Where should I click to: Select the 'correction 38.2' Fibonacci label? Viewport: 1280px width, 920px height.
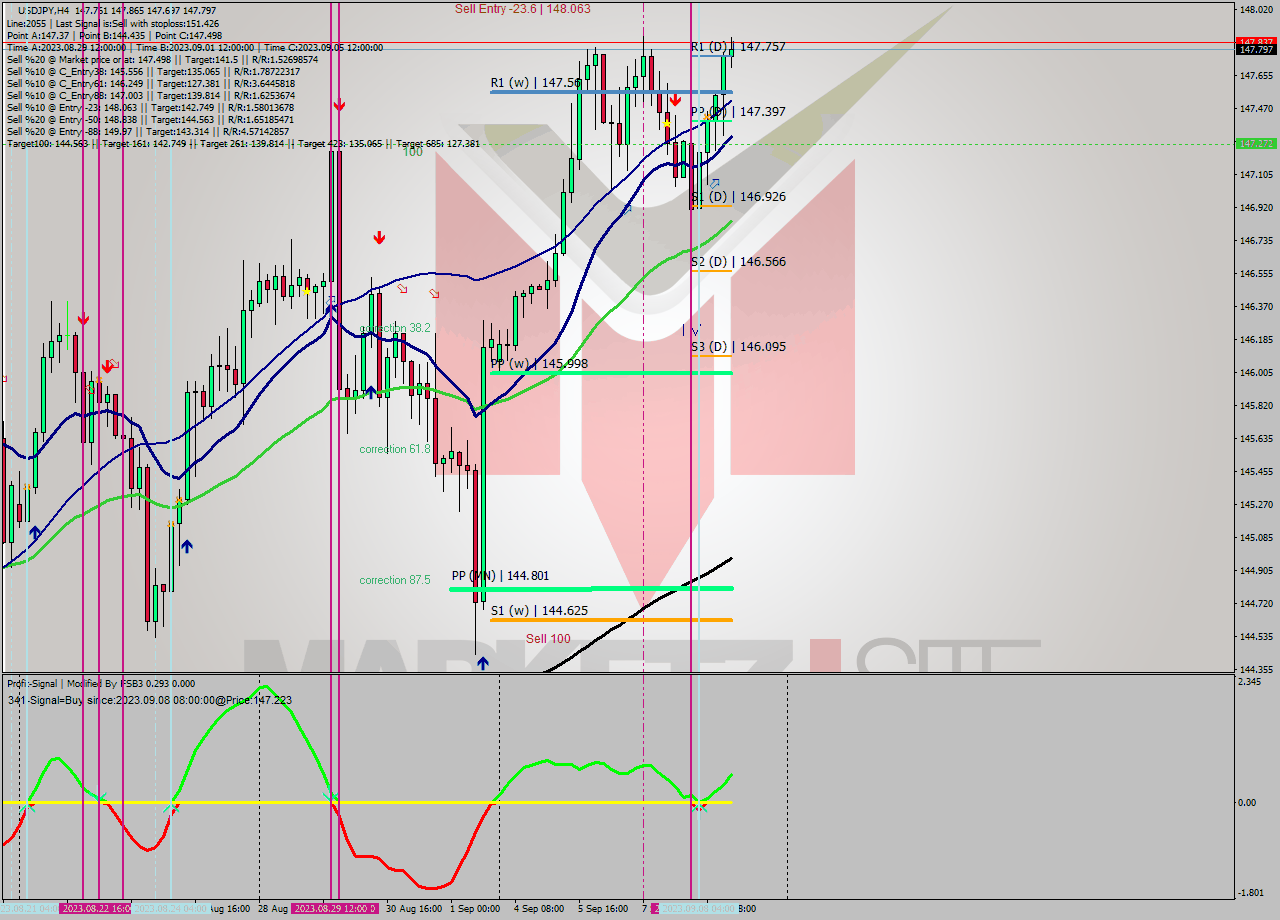point(395,328)
